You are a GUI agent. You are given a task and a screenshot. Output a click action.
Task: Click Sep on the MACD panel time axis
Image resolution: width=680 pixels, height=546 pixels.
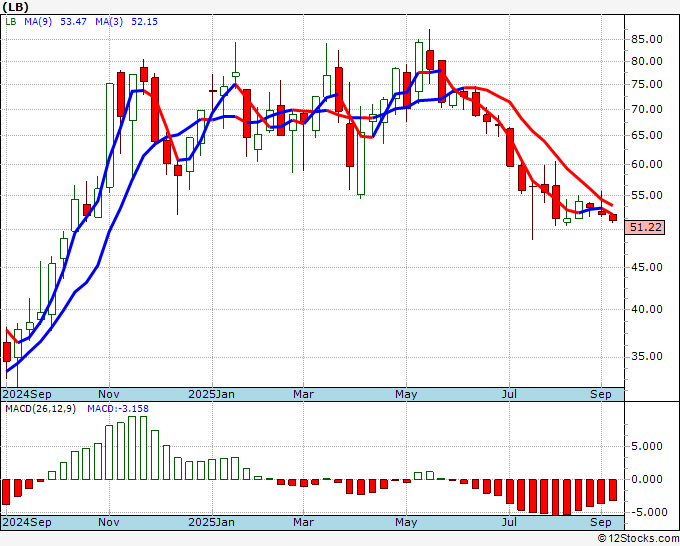601,522
